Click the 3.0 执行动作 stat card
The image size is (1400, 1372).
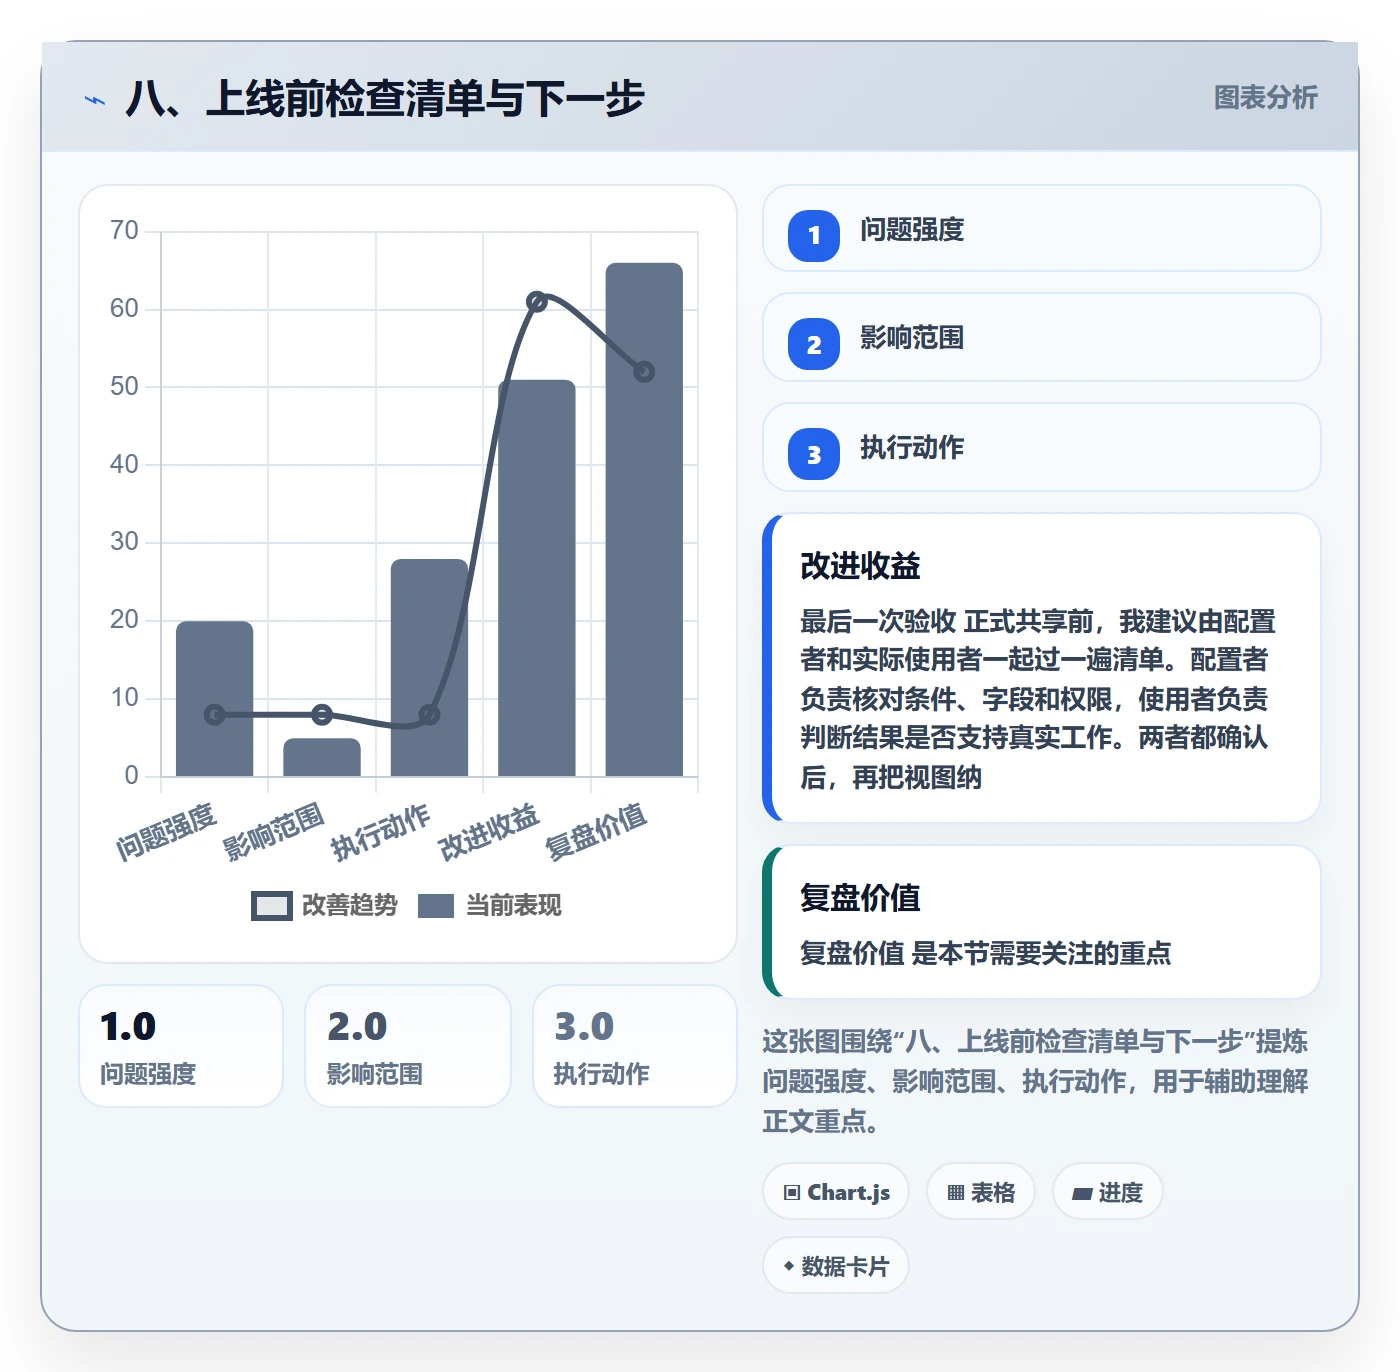635,1046
